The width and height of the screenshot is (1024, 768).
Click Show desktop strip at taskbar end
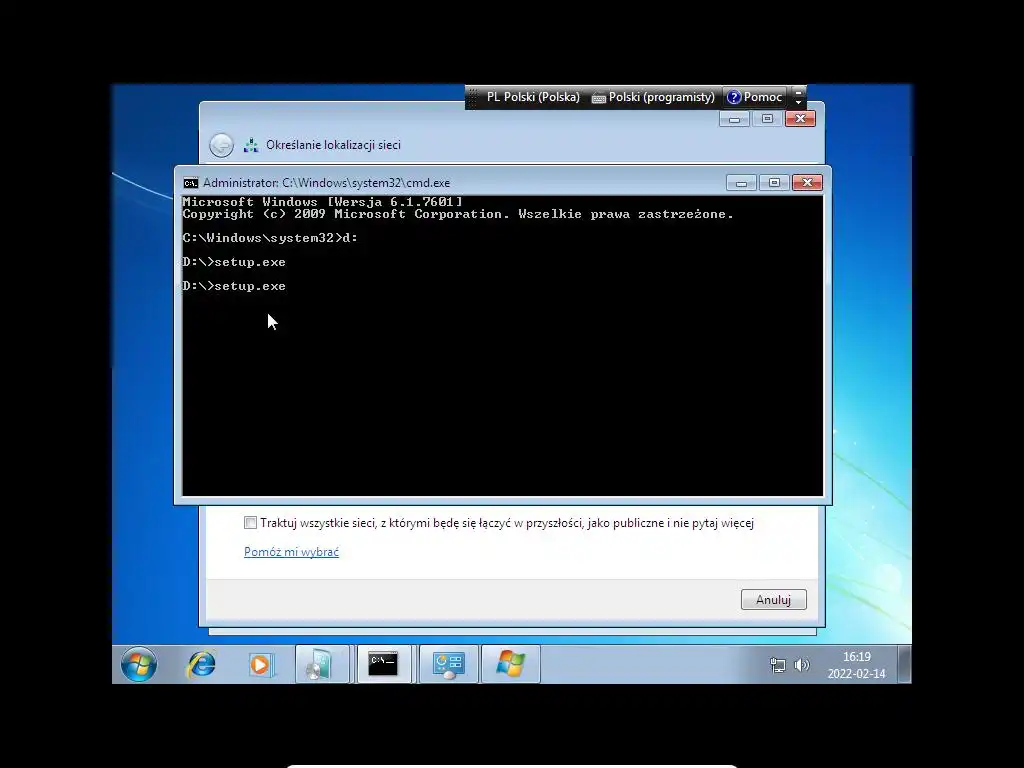click(x=904, y=665)
